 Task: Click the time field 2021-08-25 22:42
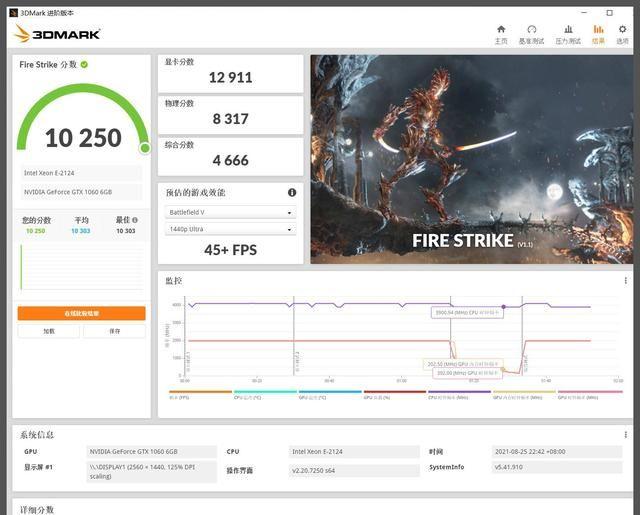coord(557,451)
